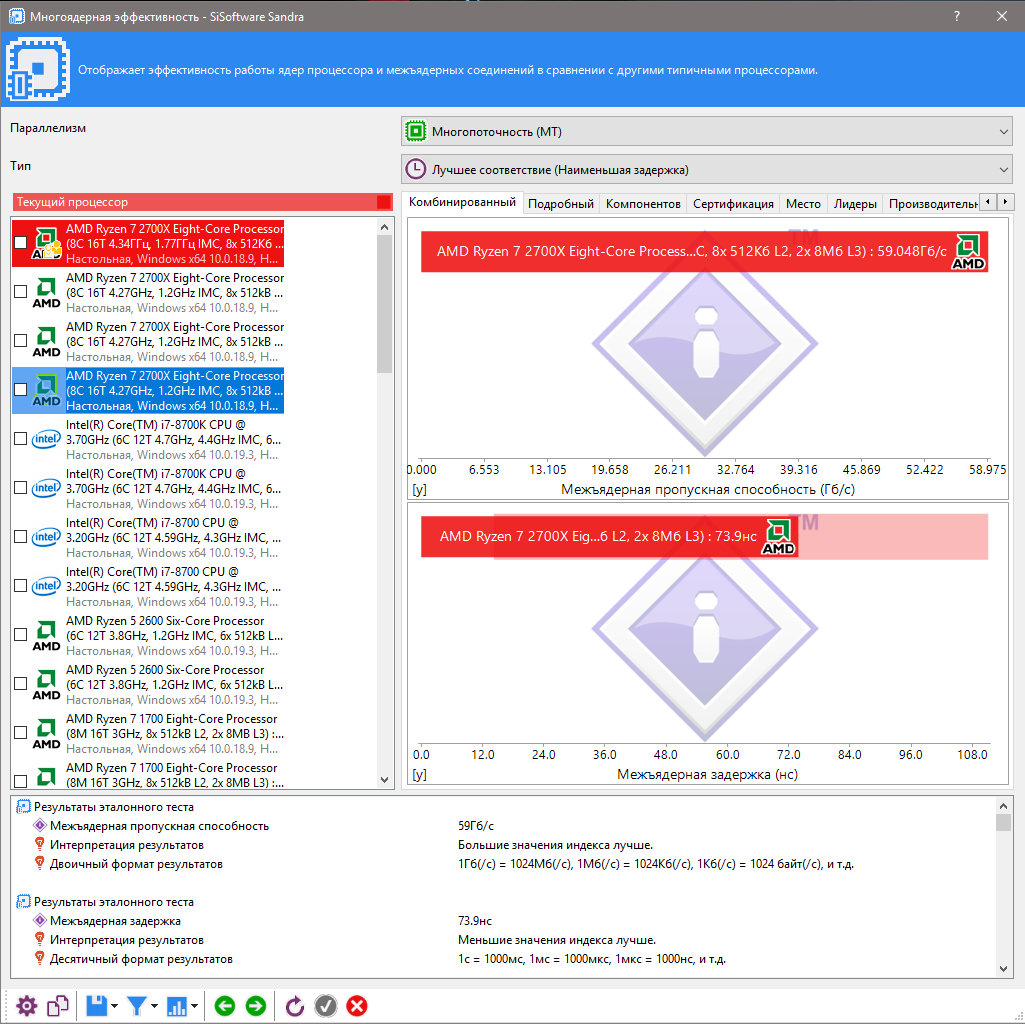The width and height of the screenshot is (1025, 1024).
Task: Open the Параллелизм Многопоточность (MT) dropdown
Action: (707, 131)
